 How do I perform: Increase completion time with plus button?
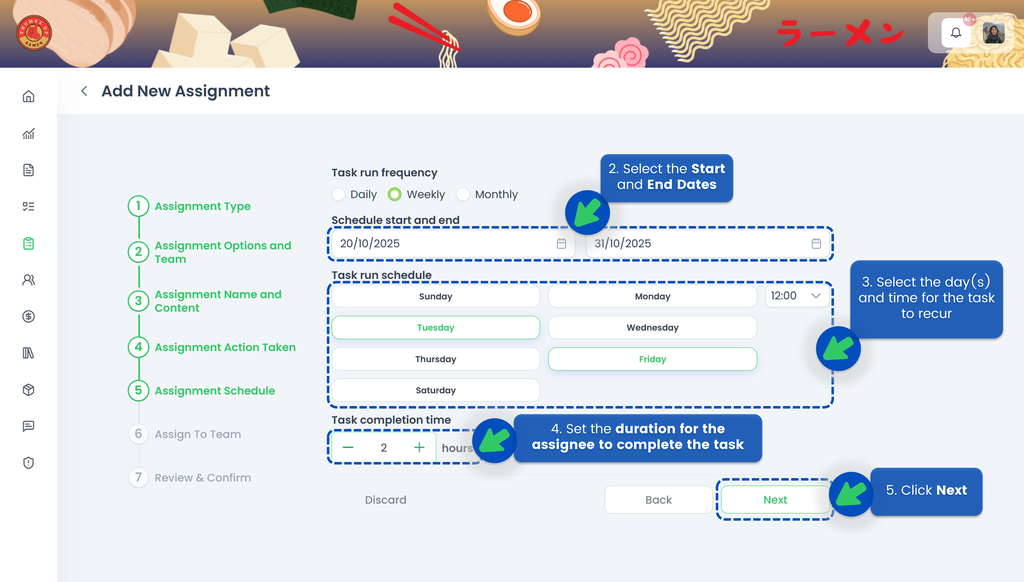pyautogui.click(x=419, y=448)
